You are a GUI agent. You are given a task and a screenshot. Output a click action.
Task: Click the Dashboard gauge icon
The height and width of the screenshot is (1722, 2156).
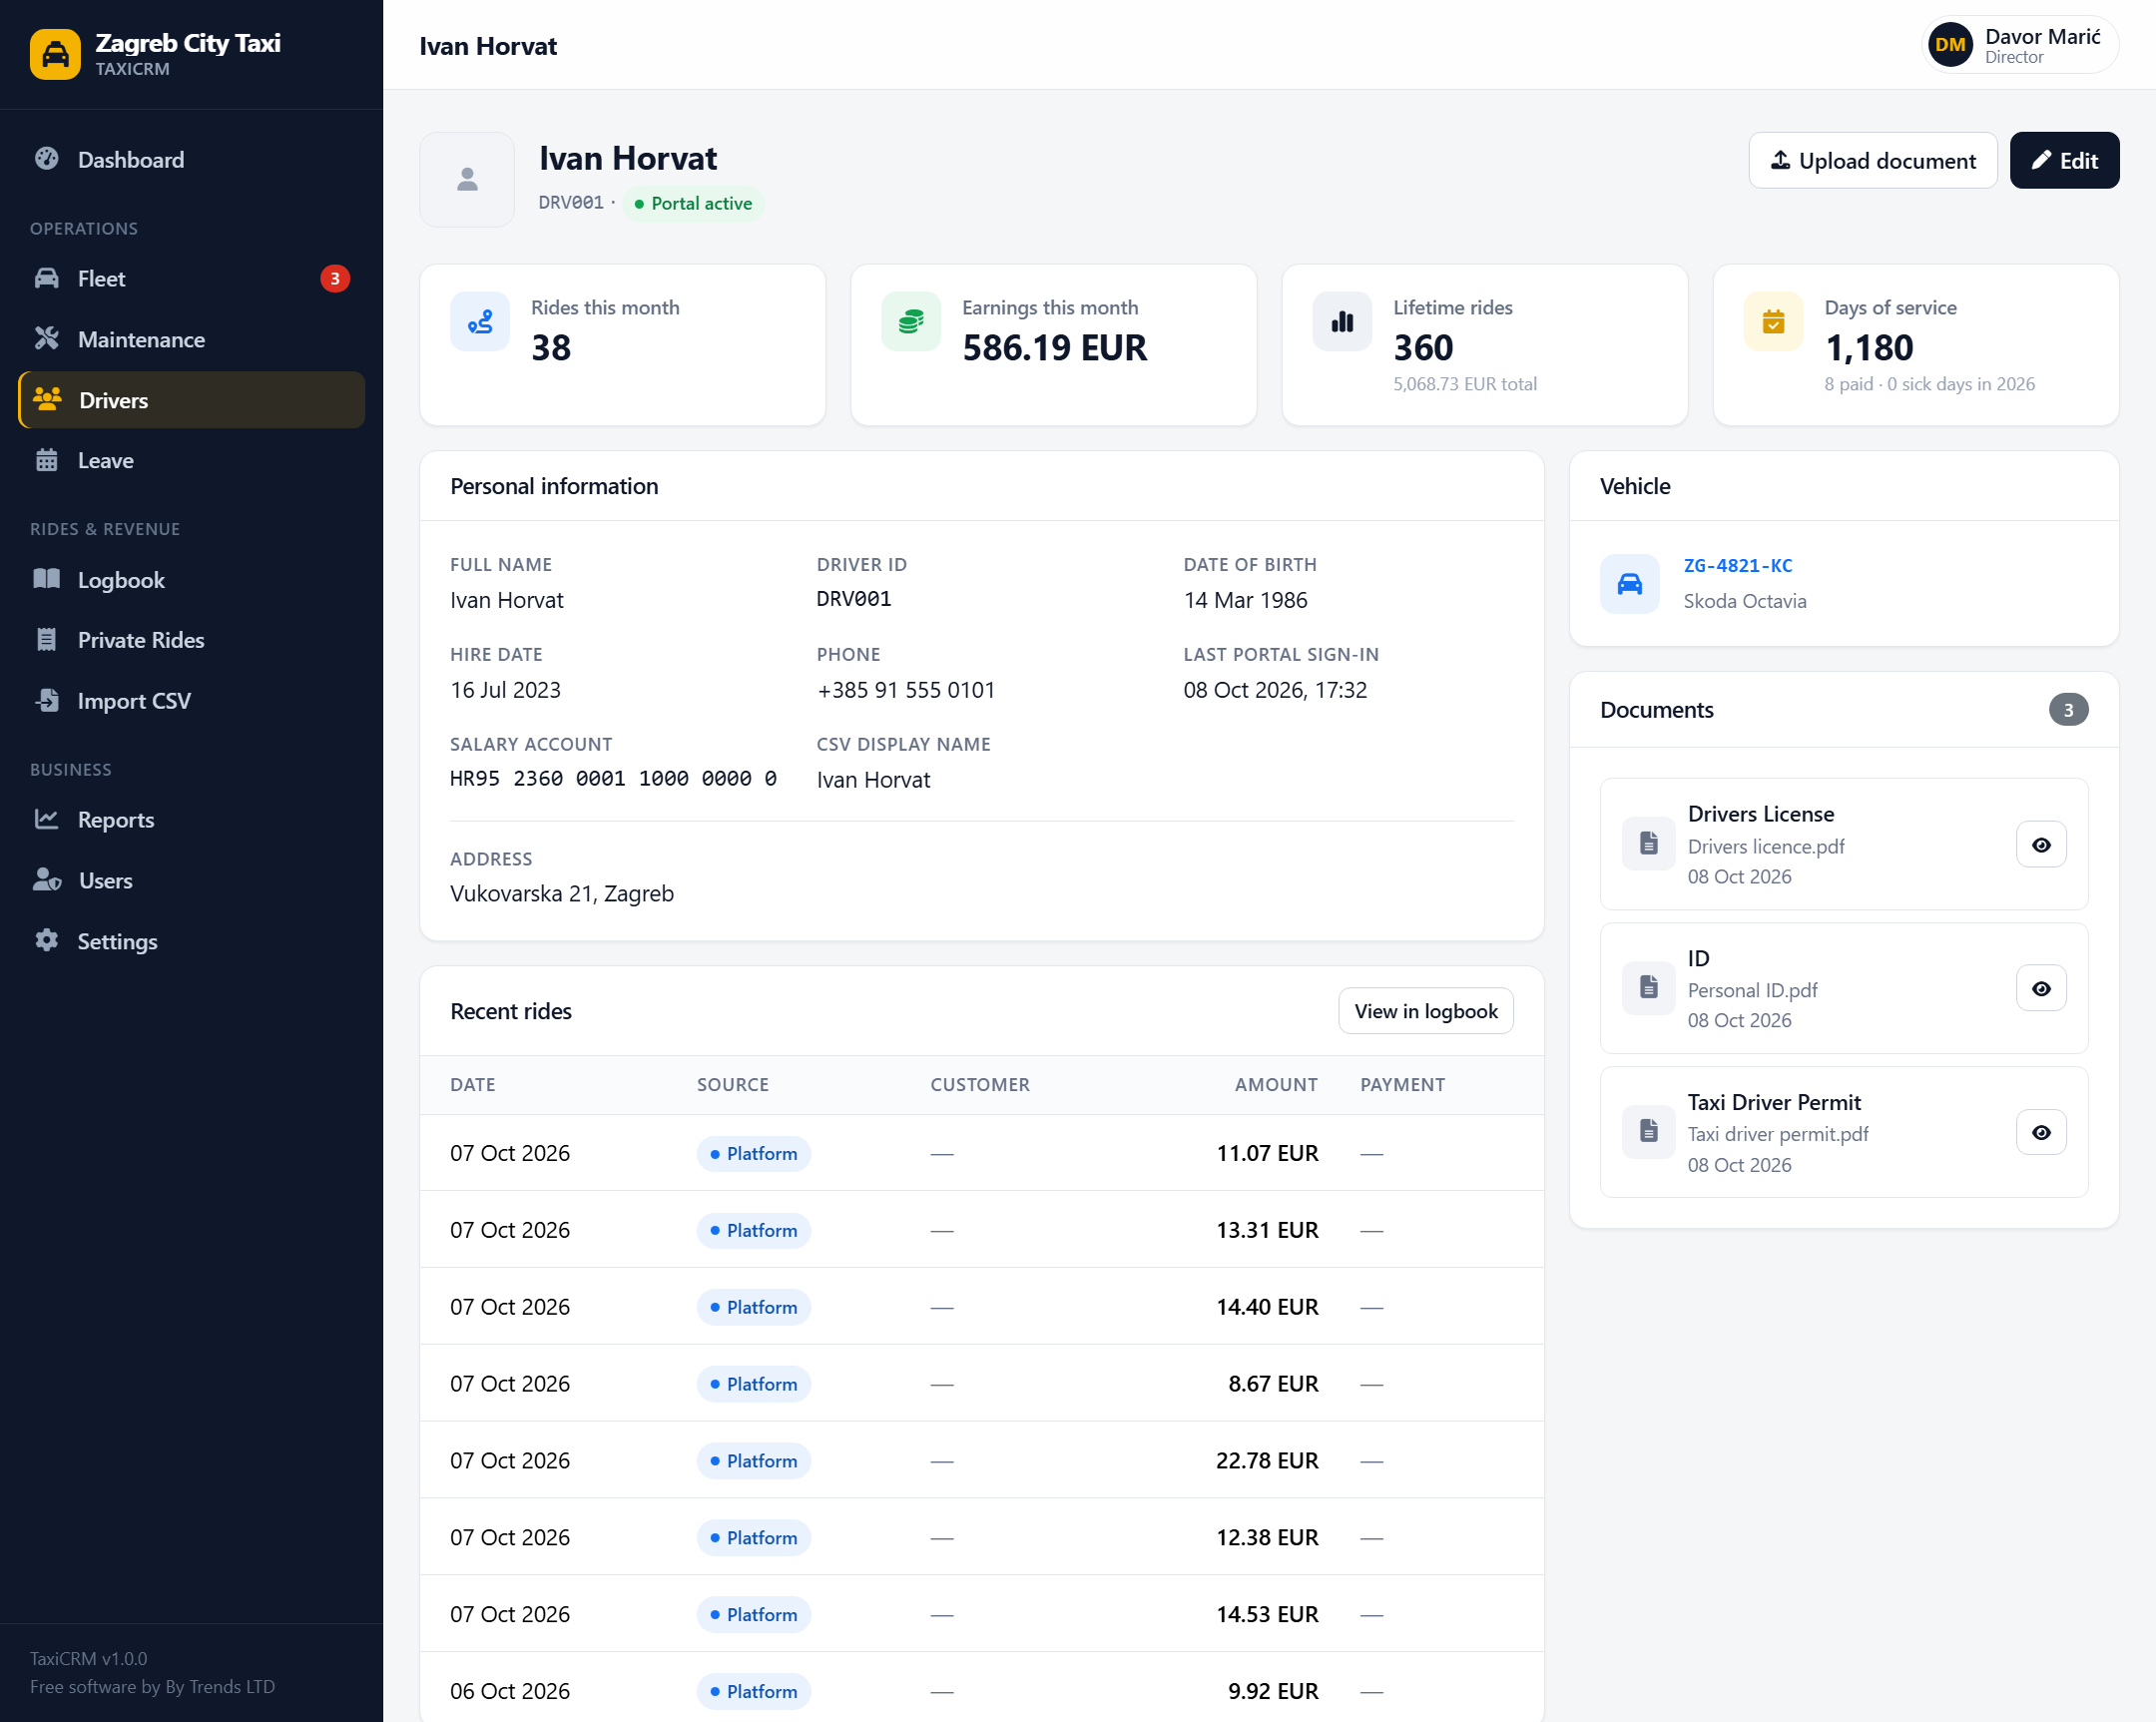coord(47,159)
